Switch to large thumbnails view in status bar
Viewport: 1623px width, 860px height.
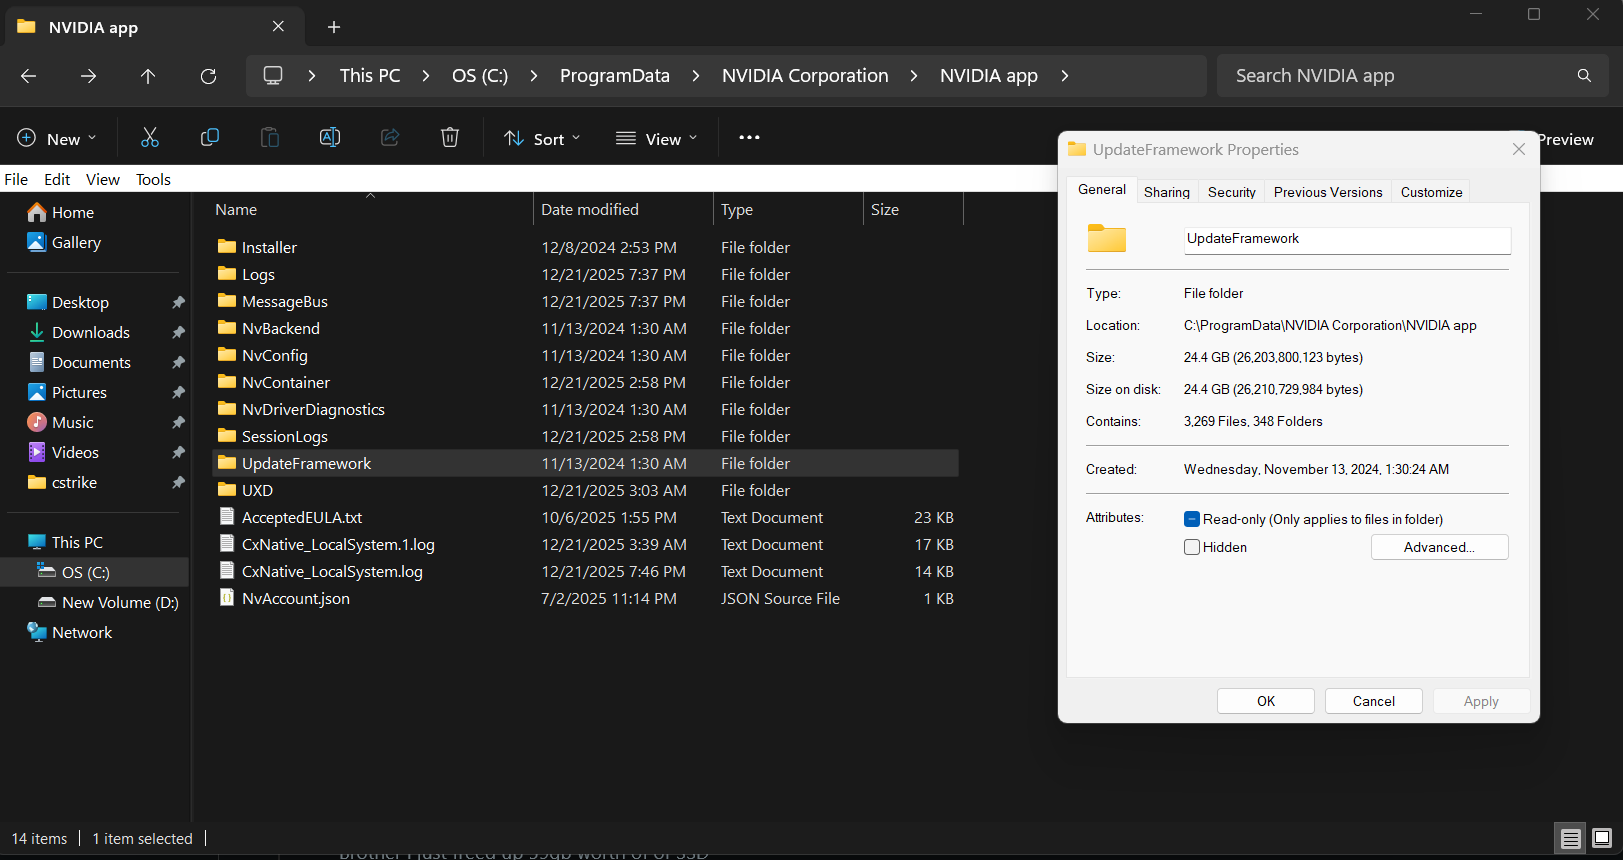[1602, 838]
